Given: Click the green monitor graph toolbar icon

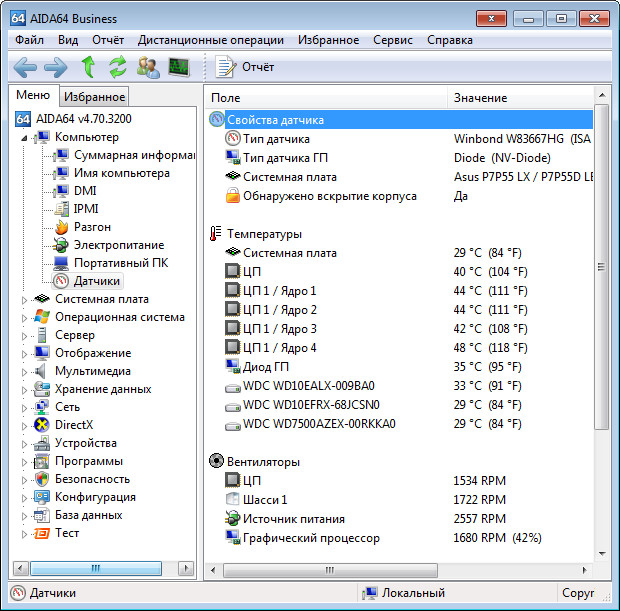Looking at the screenshot, I should tap(179, 67).
